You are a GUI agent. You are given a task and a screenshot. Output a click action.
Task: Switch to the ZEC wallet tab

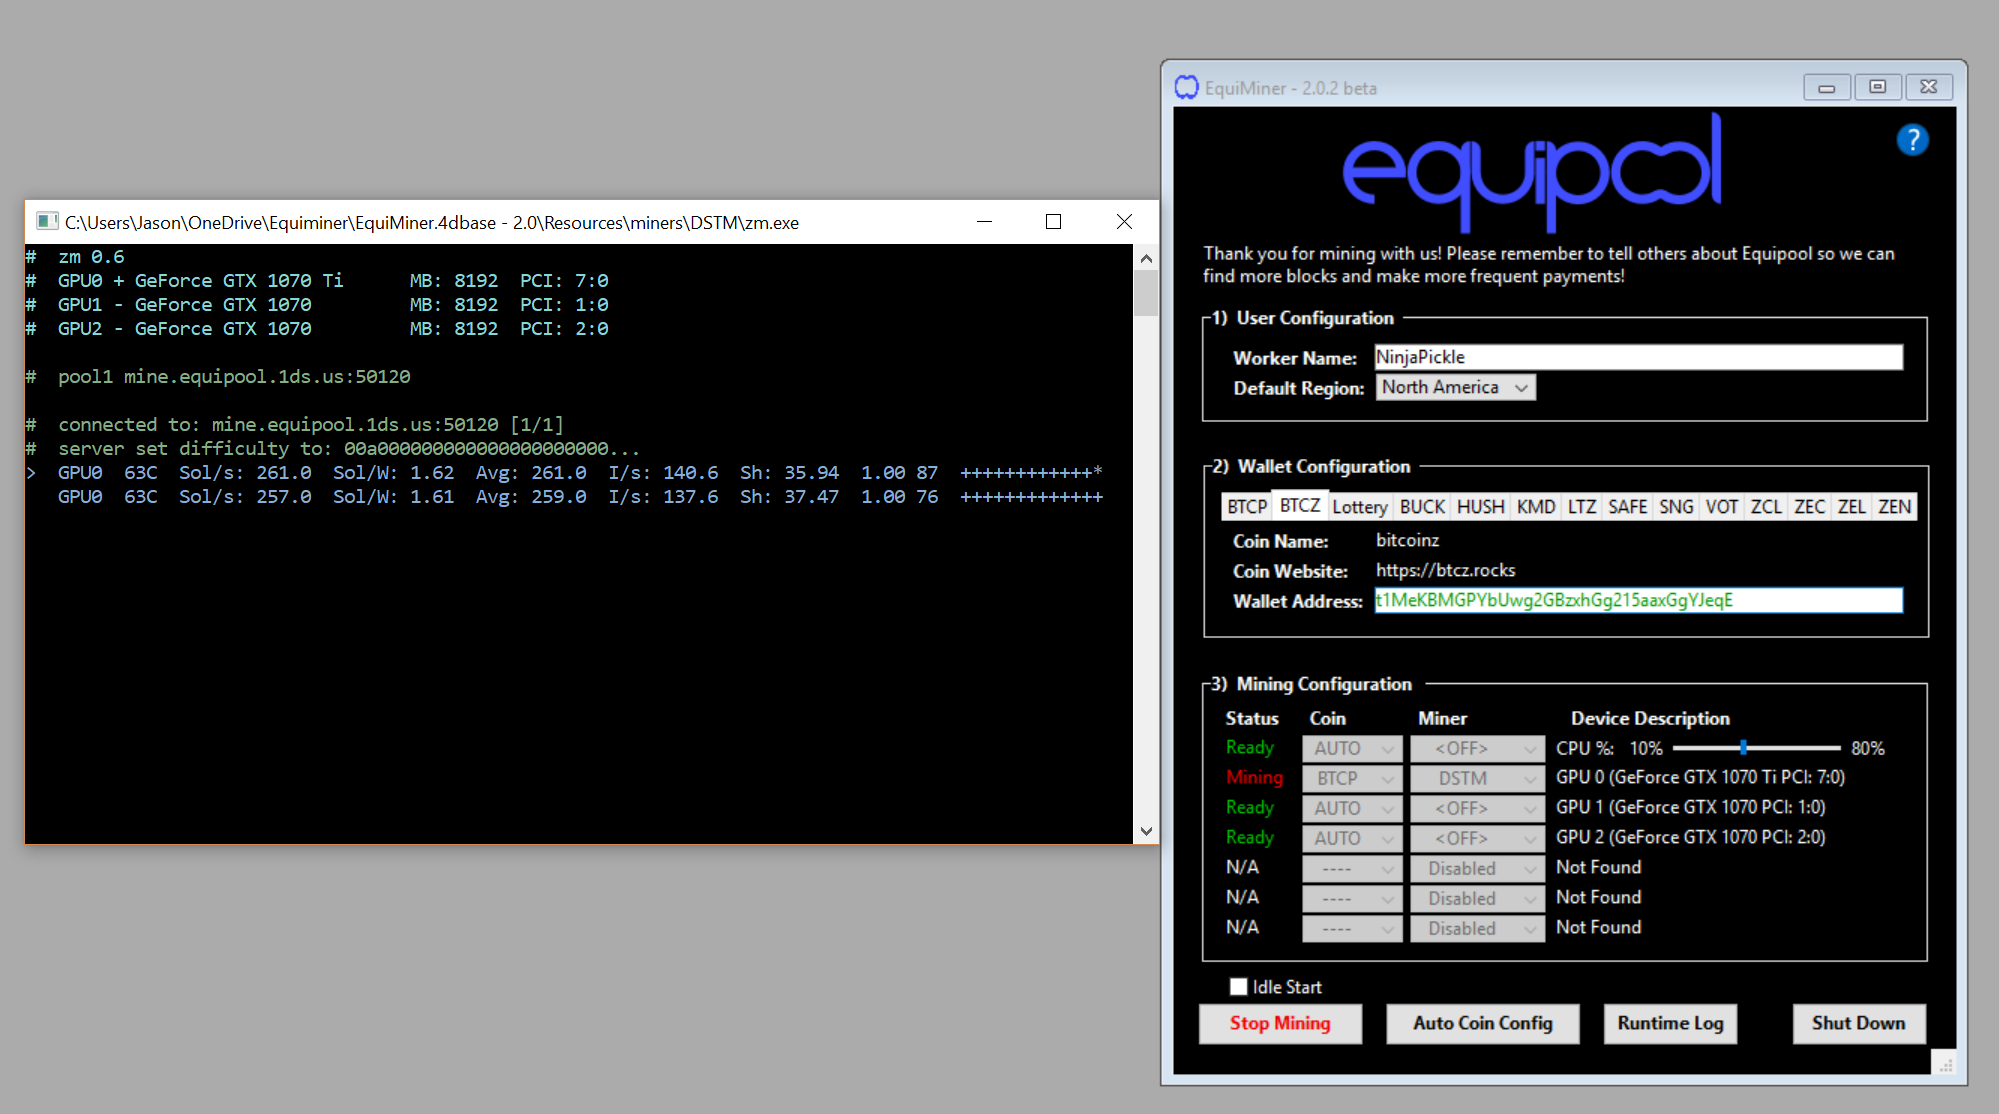1810,507
